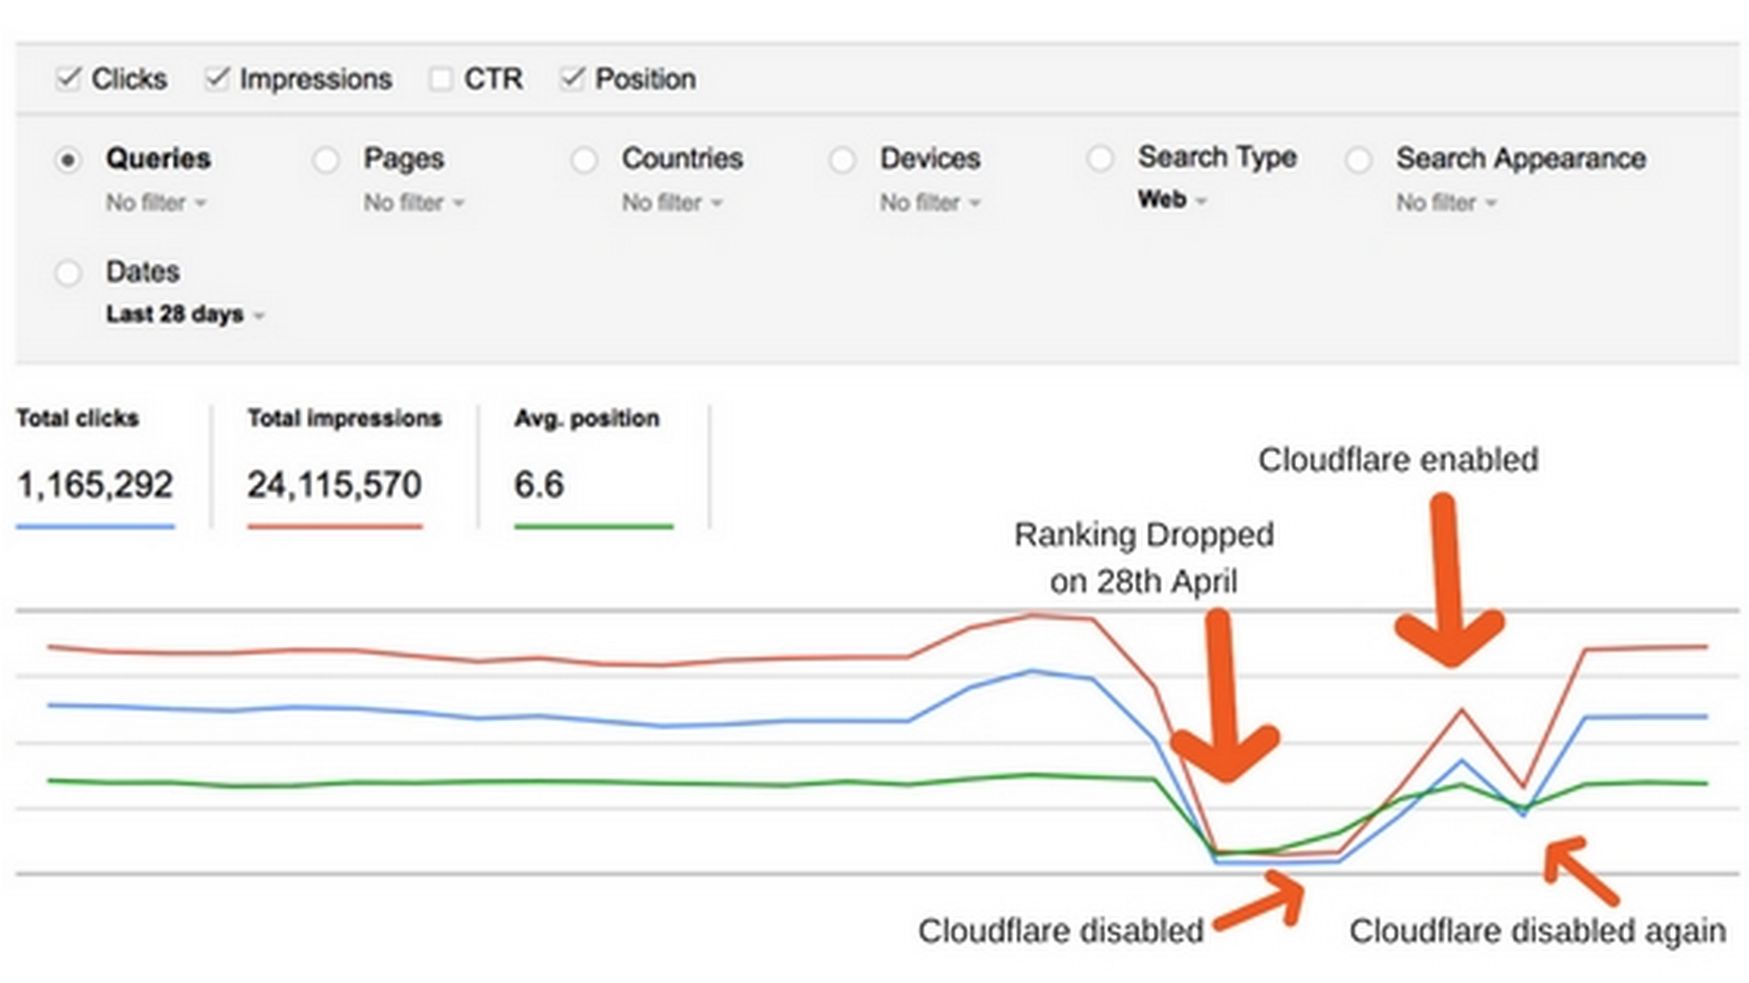Click the Position checkbox label text
The width and height of the screenshot is (1749, 983).
(645, 79)
